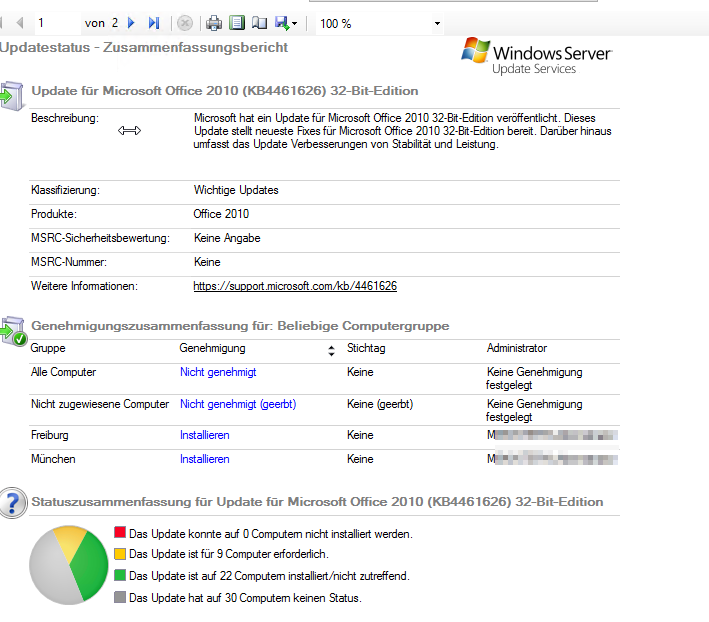Toggle print layout view

coord(237,23)
